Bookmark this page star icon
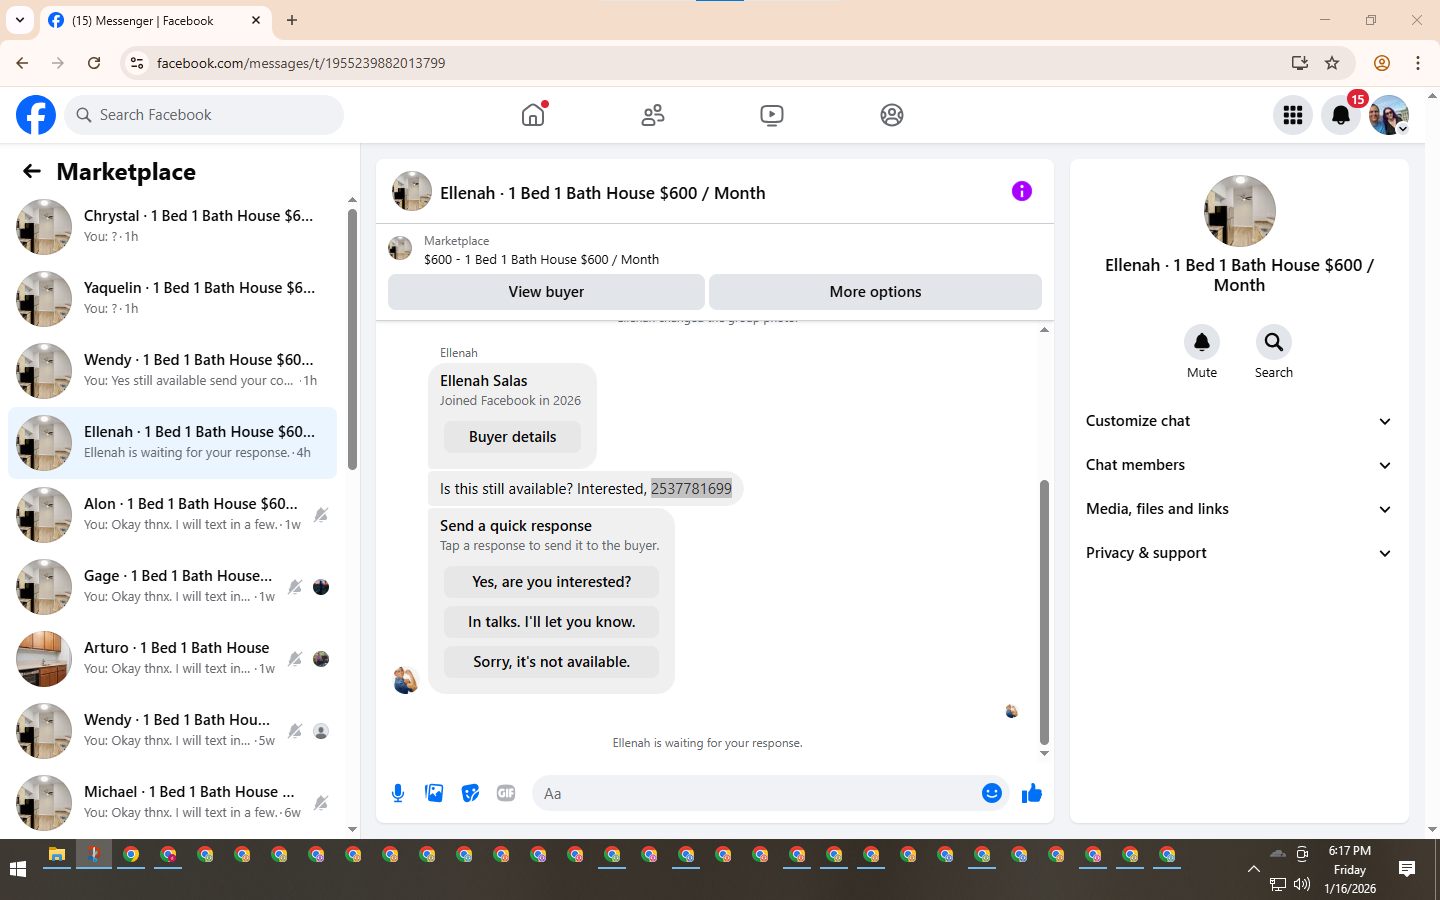 coord(1332,63)
